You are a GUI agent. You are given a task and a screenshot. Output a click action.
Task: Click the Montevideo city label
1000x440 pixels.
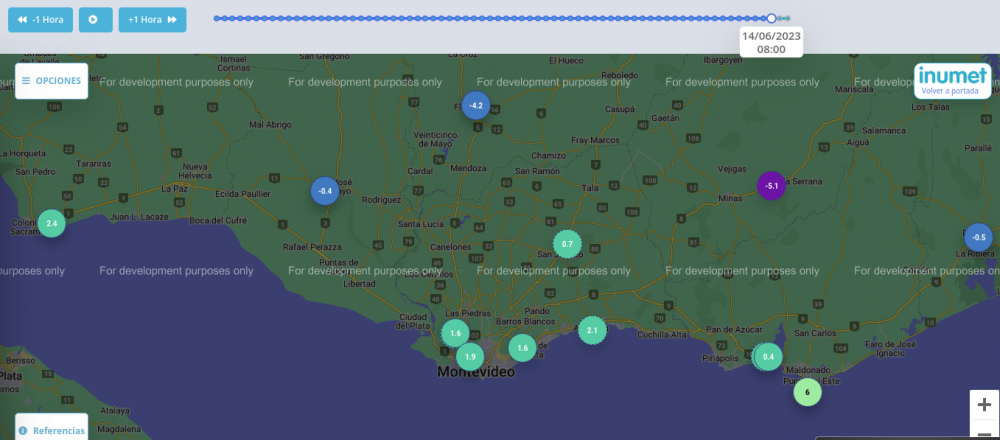476,372
